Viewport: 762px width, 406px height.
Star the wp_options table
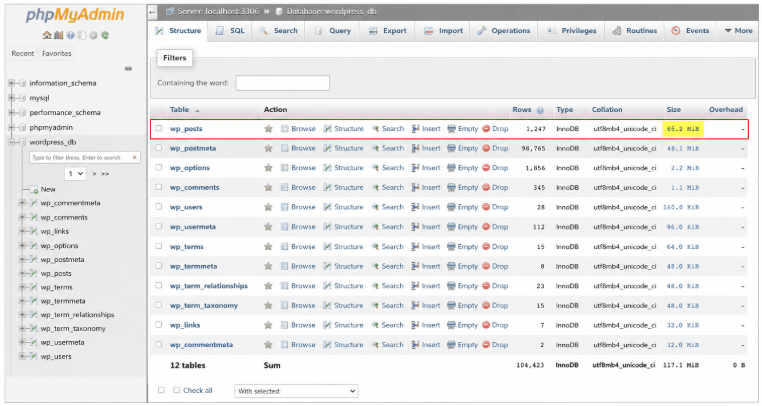tap(268, 168)
